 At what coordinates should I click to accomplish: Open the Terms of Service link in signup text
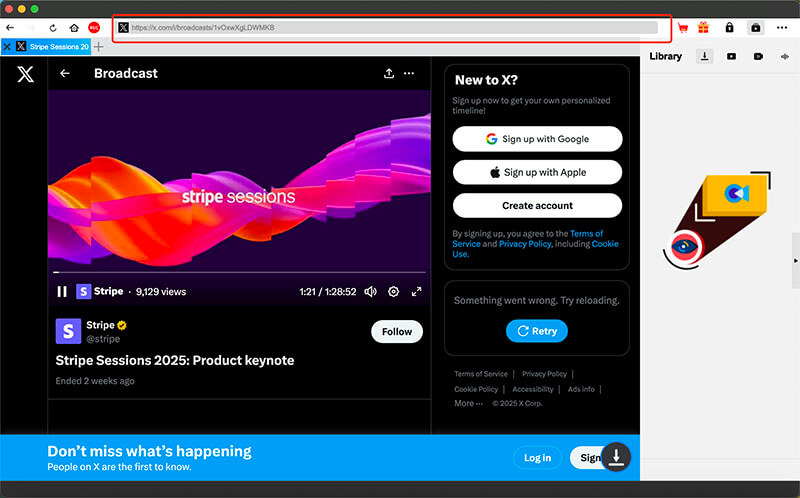[586, 234]
